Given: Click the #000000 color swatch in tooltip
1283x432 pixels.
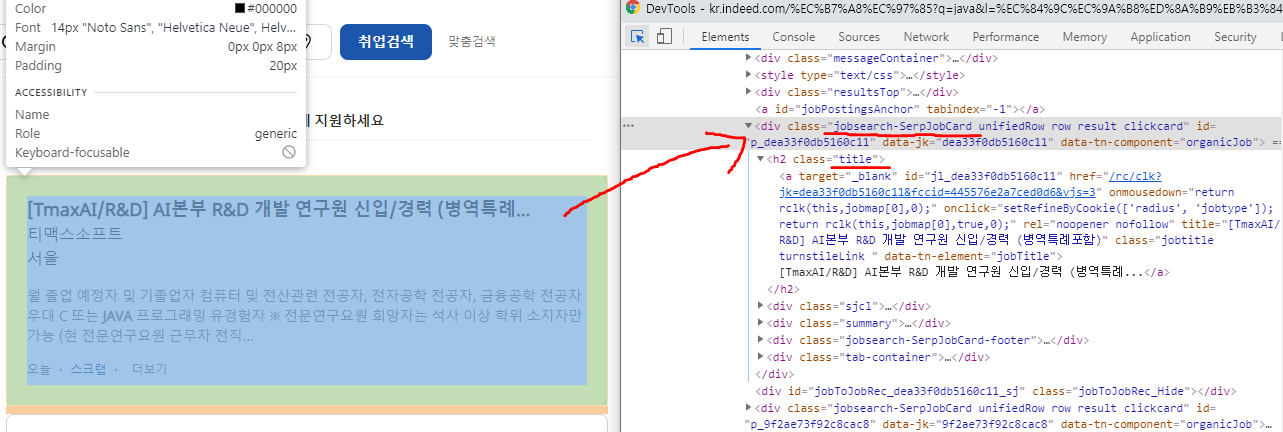Looking at the screenshot, I should (x=239, y=8).
